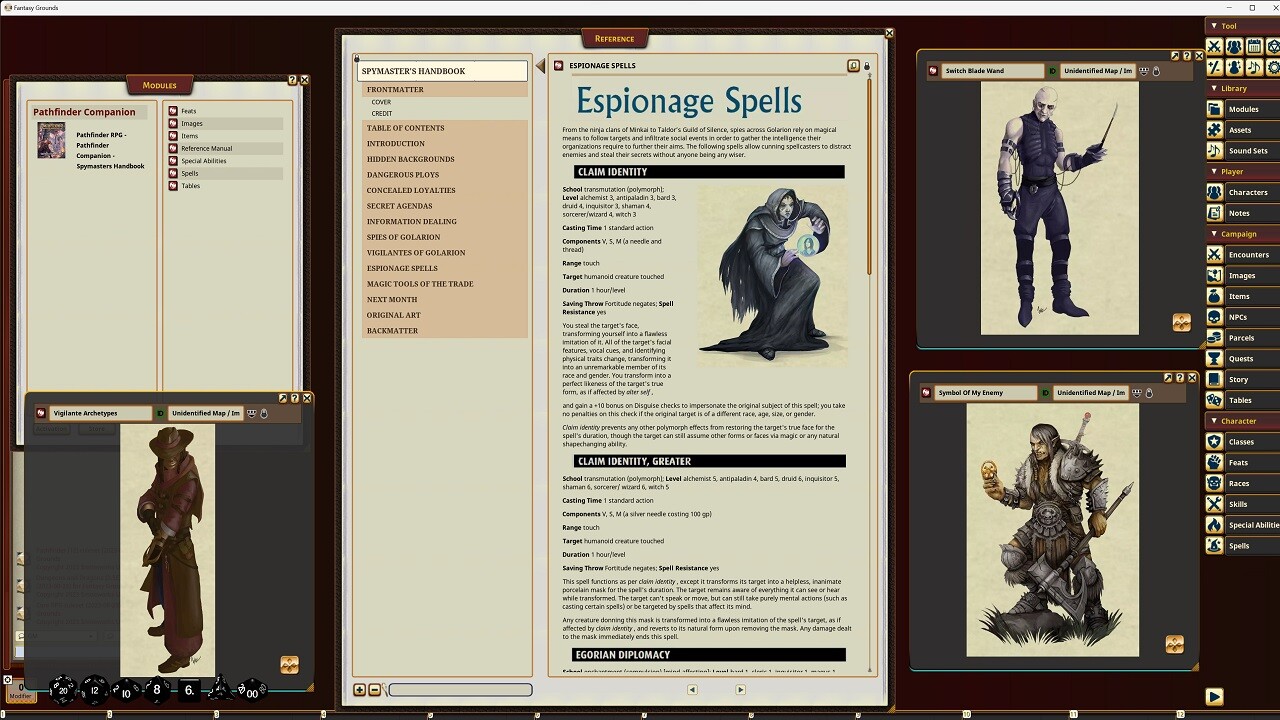The height and width of the screenshot is (720, 1280).
Task: Open the Sound Sets panel
Action: (x=1247, y=151)
